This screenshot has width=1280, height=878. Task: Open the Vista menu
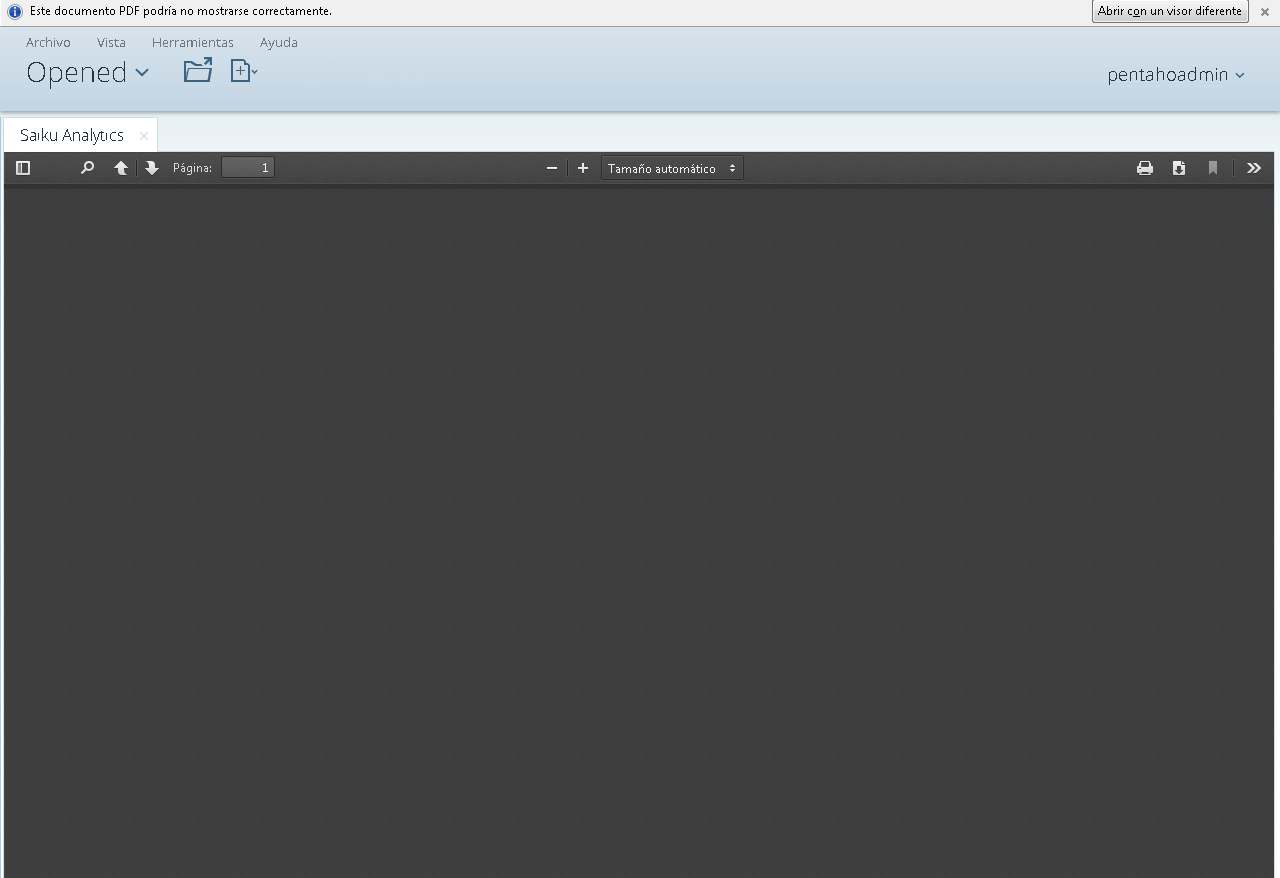pos(111,42)
